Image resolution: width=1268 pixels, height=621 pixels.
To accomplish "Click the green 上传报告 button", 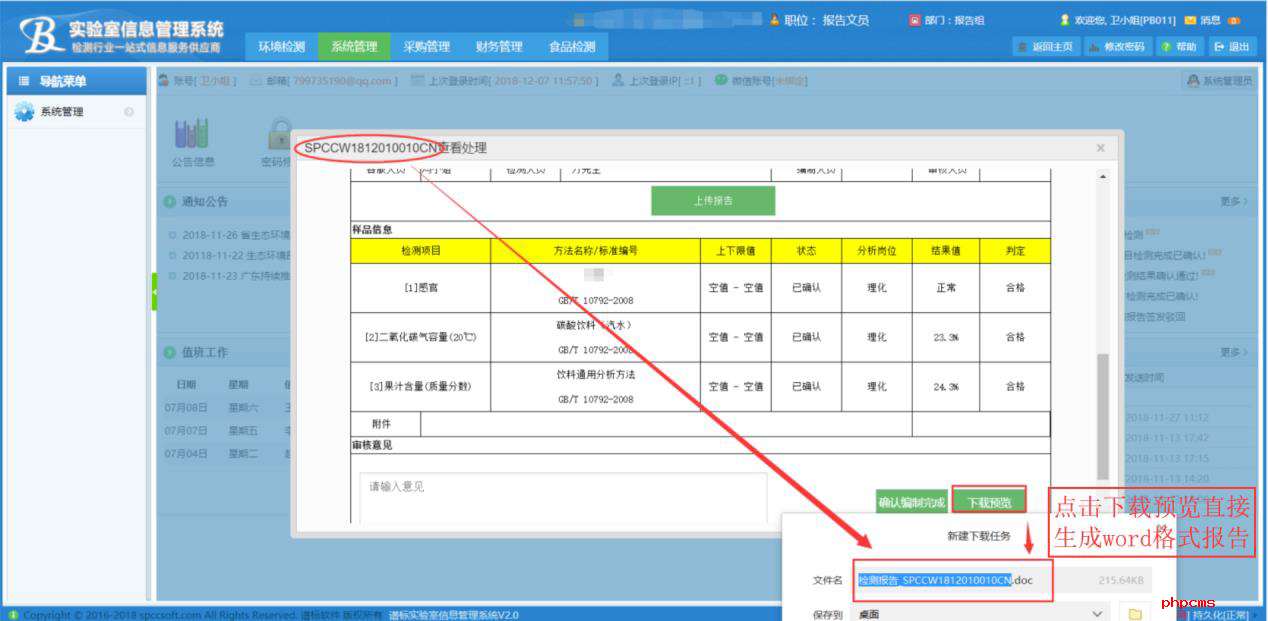I will (x=713, y=200).
